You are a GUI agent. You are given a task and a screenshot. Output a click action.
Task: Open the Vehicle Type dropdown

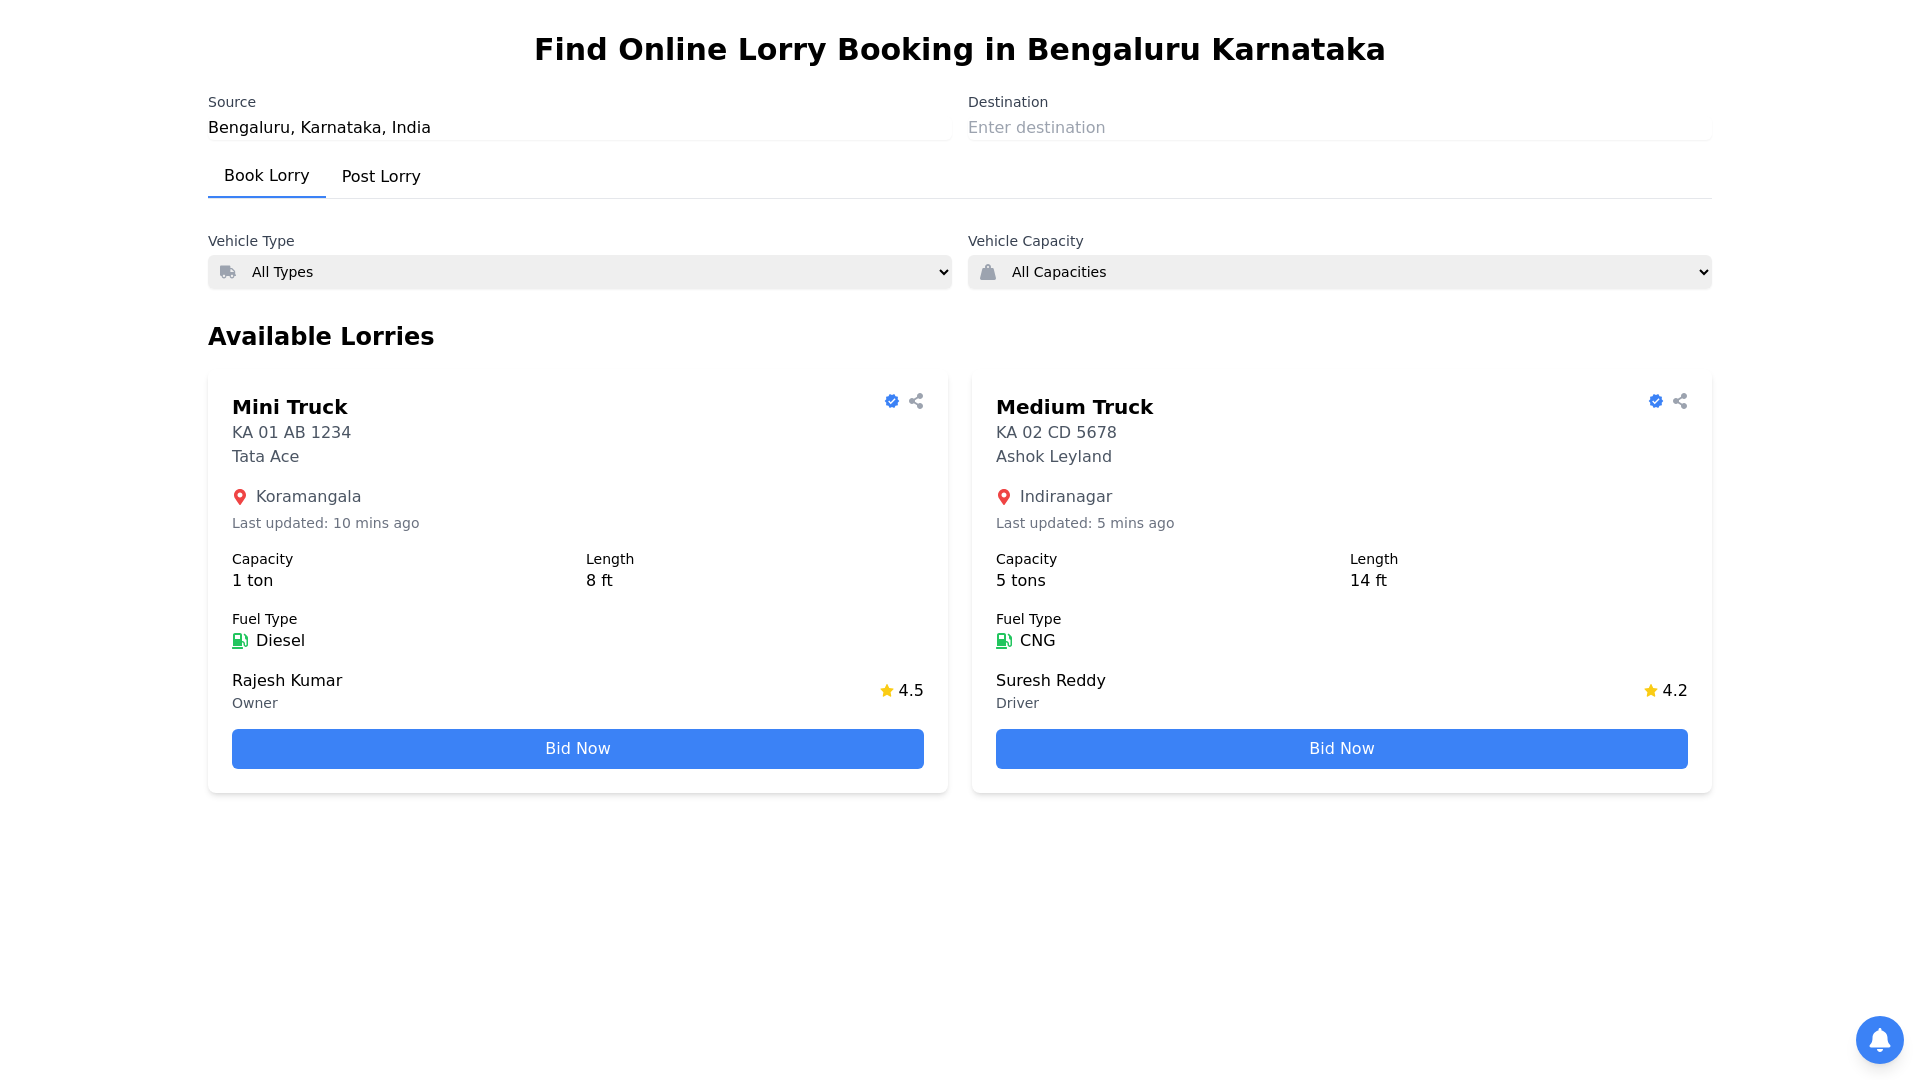click(x=580, y=272)
